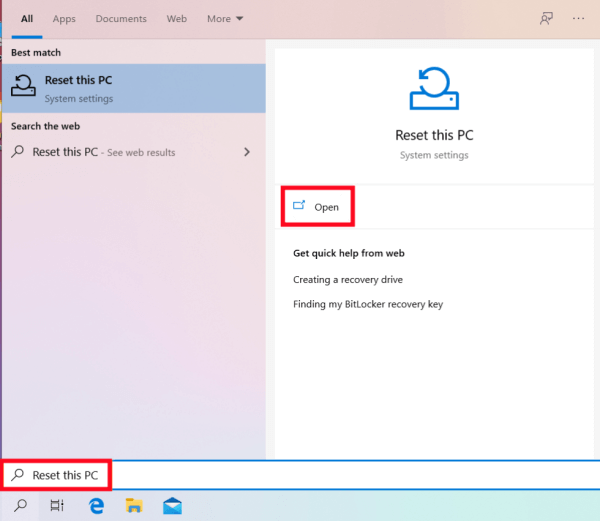
Task: Expand the web results chevron arrow
Action: tap(246, 152)
